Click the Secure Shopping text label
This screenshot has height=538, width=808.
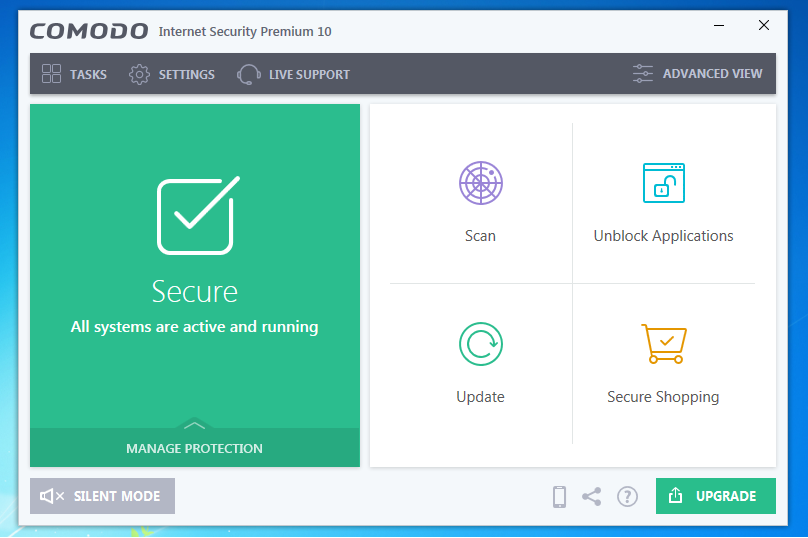[x=663, y=397]
